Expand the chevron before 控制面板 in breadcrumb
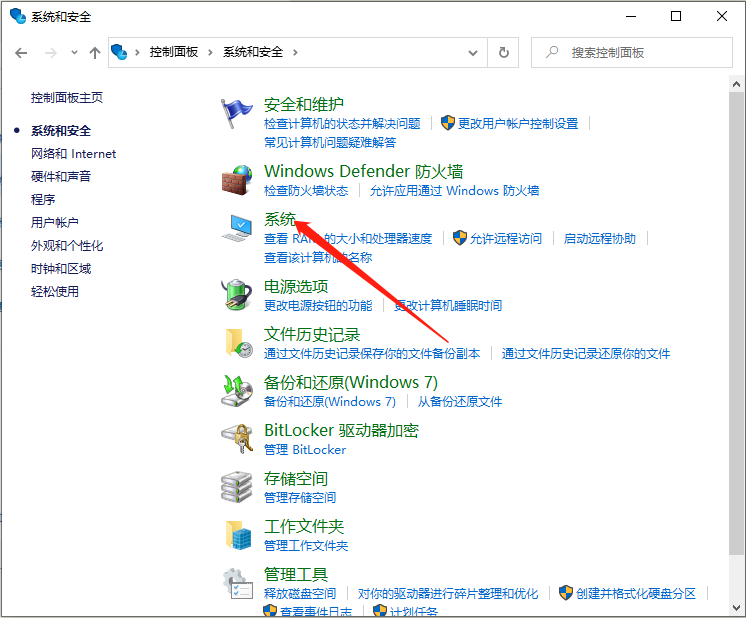Screen dimensions: 746x618 [137, 52]
